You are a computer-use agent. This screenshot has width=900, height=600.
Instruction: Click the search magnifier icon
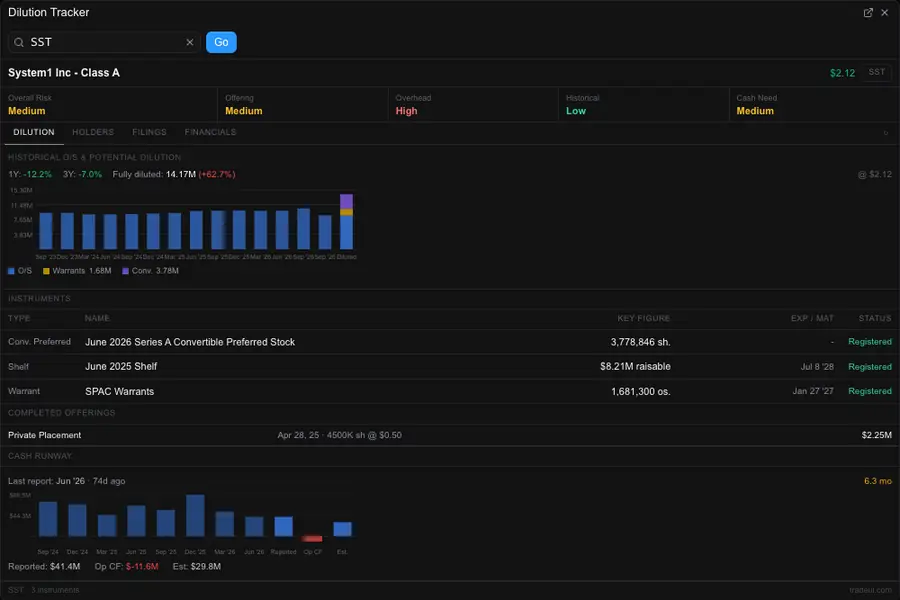[x=19, y=42]
